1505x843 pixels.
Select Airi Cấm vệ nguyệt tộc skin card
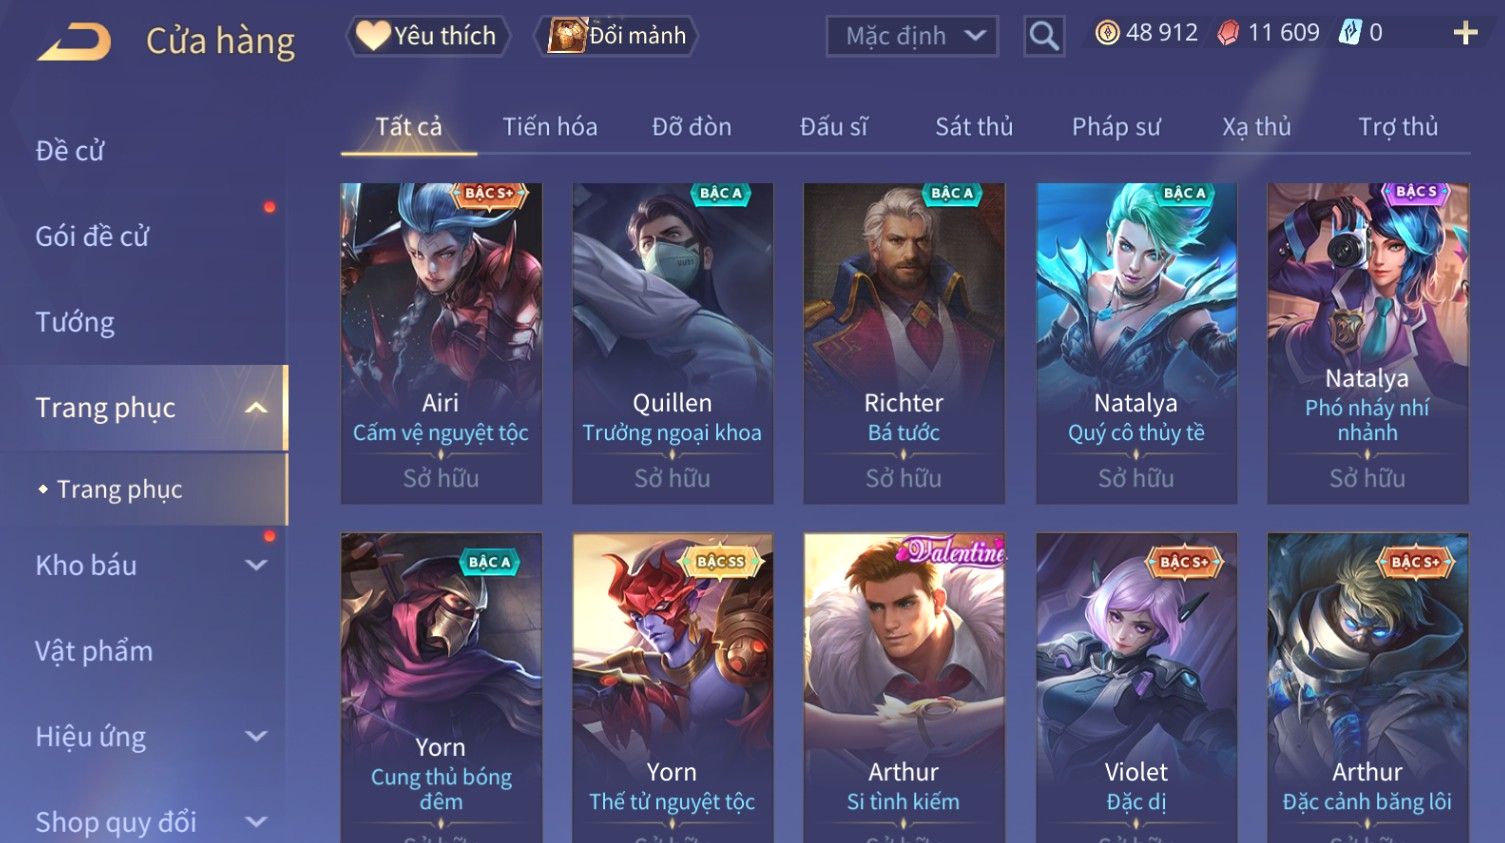(441, 343)
